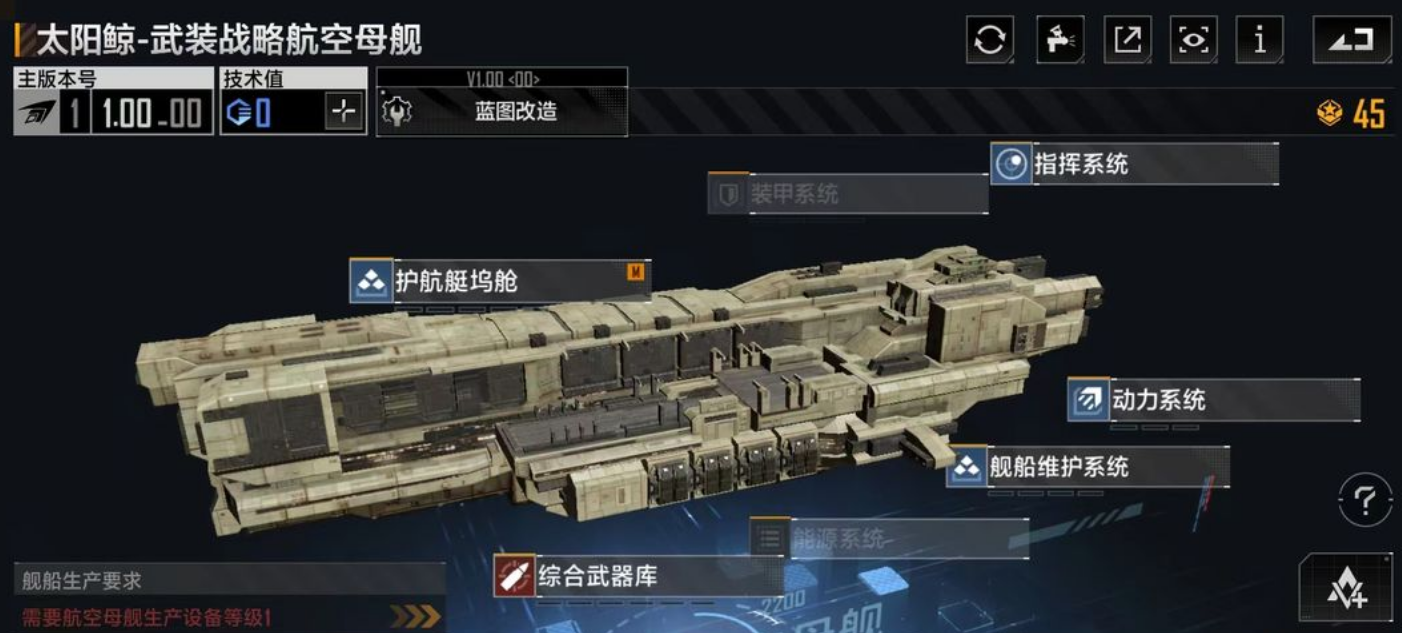This screenshot has width=1402, height=633.
Task: Open the paint spray skin icon
Action: tap(1060, 40)
